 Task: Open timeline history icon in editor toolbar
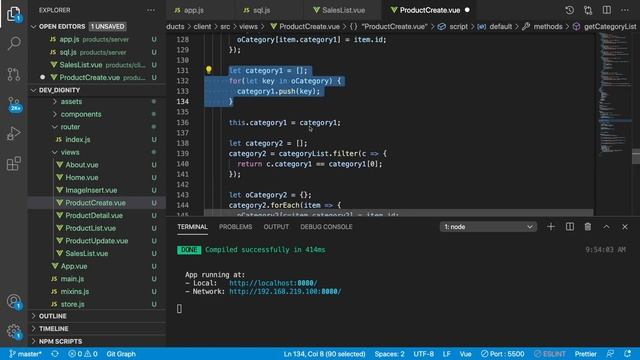[569, 10]
